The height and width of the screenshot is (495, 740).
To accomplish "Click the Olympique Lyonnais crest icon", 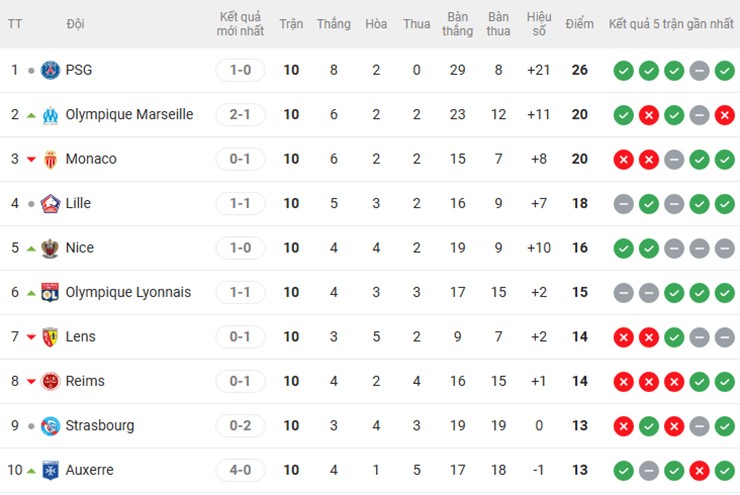I will tap(50, 292).
